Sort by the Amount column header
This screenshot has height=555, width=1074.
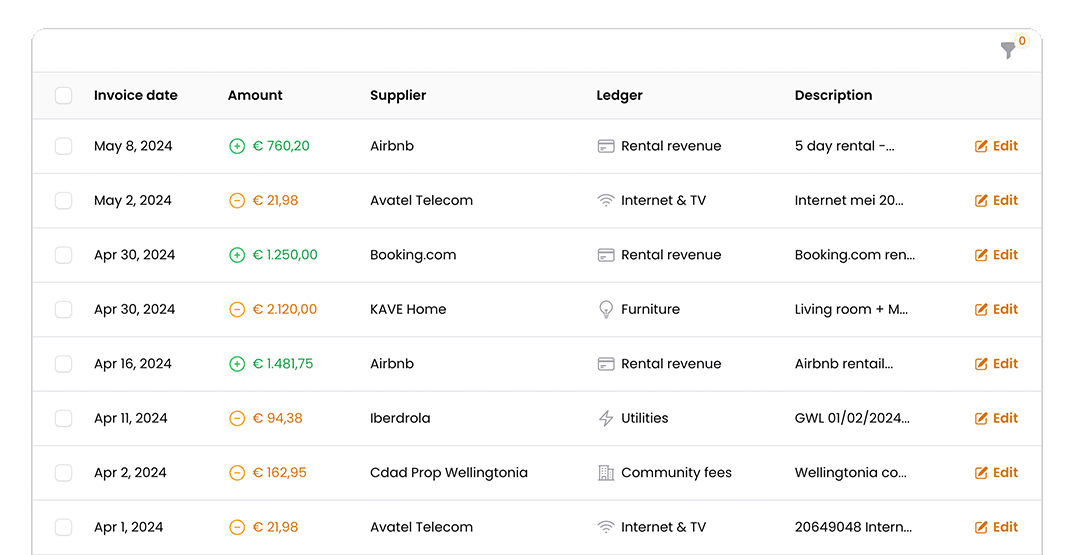[x=255, y=95]
